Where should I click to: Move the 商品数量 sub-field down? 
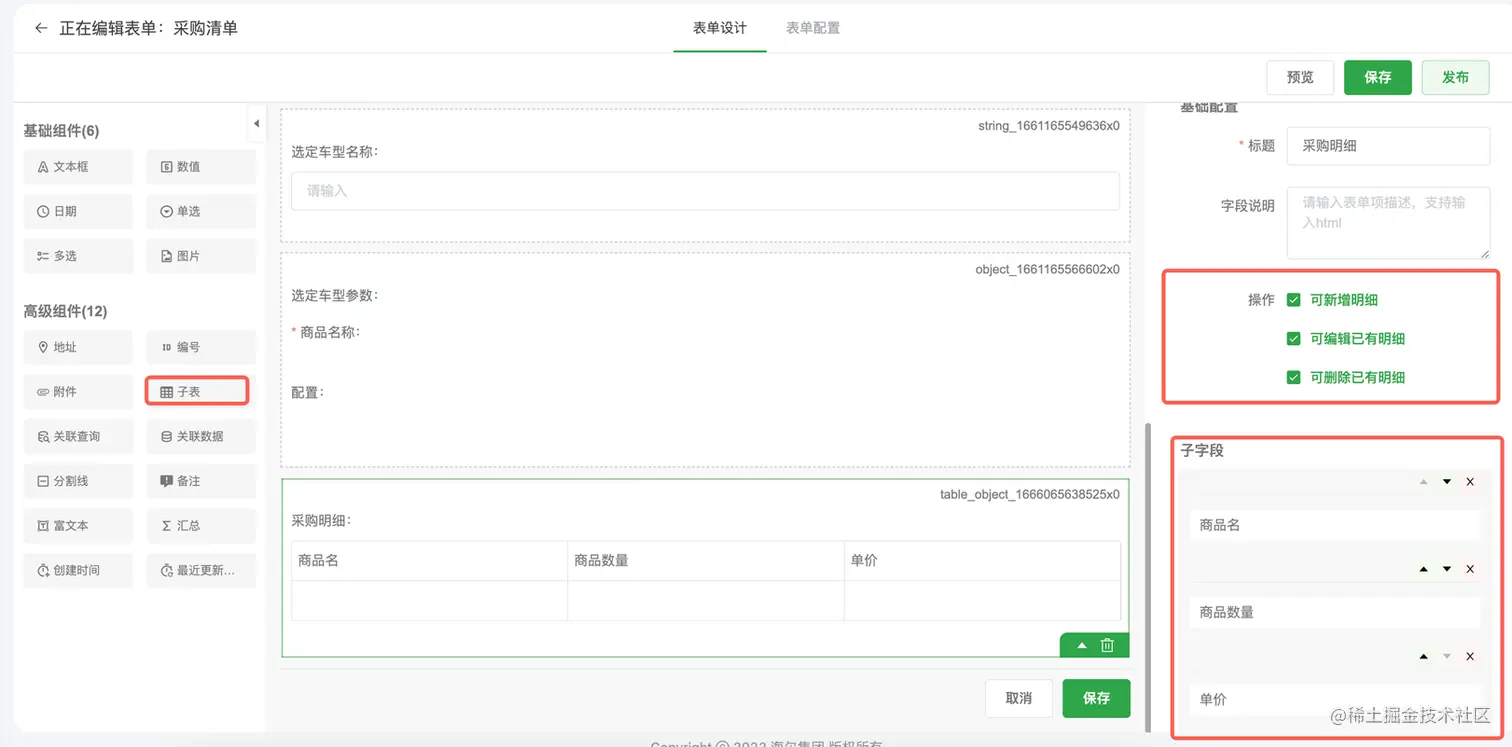tap(1447, 569)
